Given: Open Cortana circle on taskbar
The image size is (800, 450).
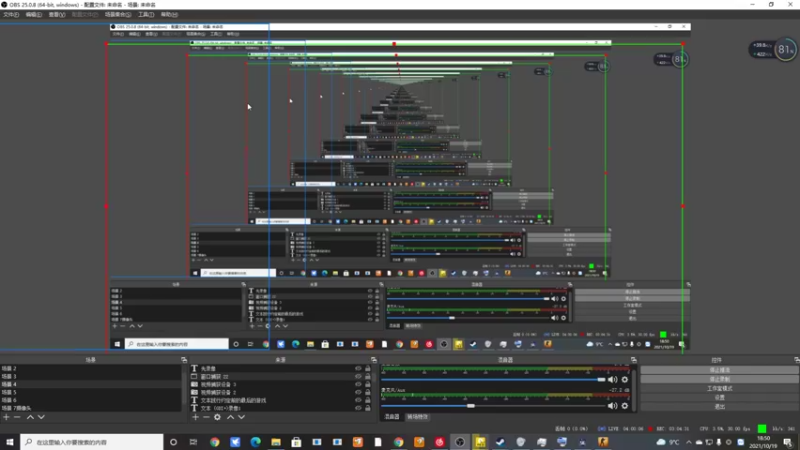Looking at the screenshot, I should pyautogui.click(x=173, y=442).
